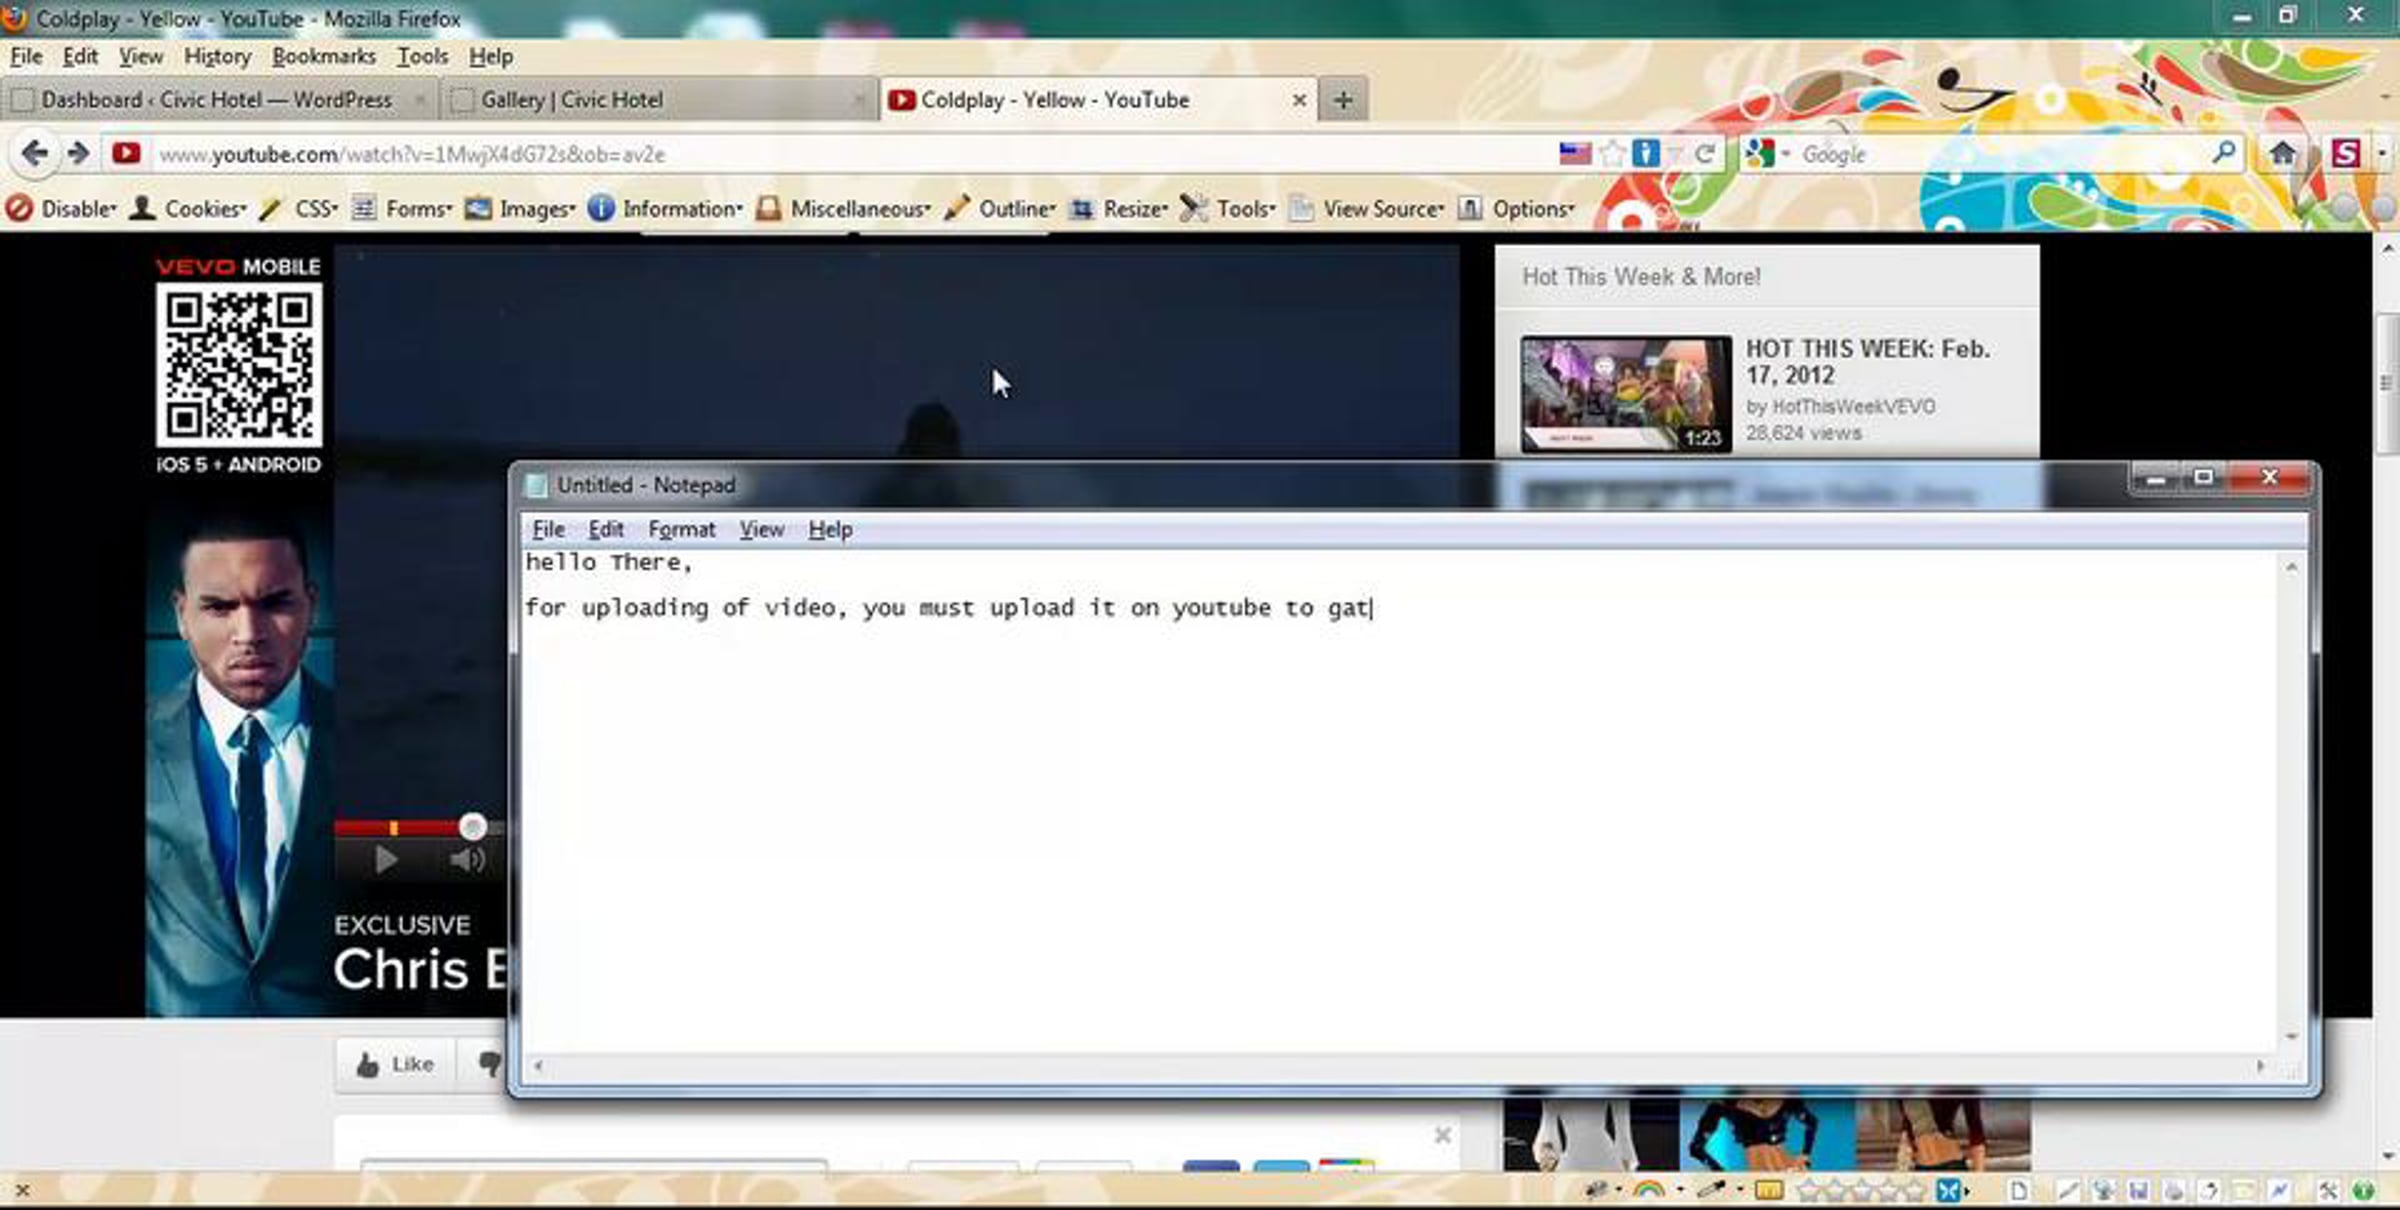Click the Firefox URL address field
Viewport: 2400px width, 1210px height.
[x=850, y=154]
